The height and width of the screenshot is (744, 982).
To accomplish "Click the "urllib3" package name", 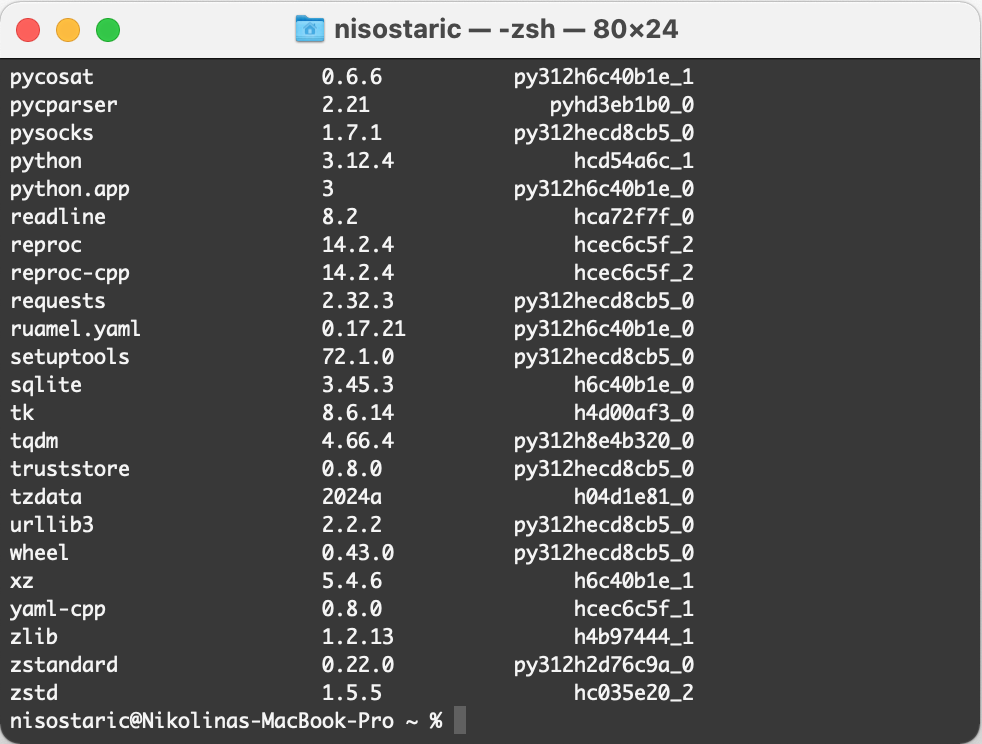I will pyautogui.click(x=52, y=525).
